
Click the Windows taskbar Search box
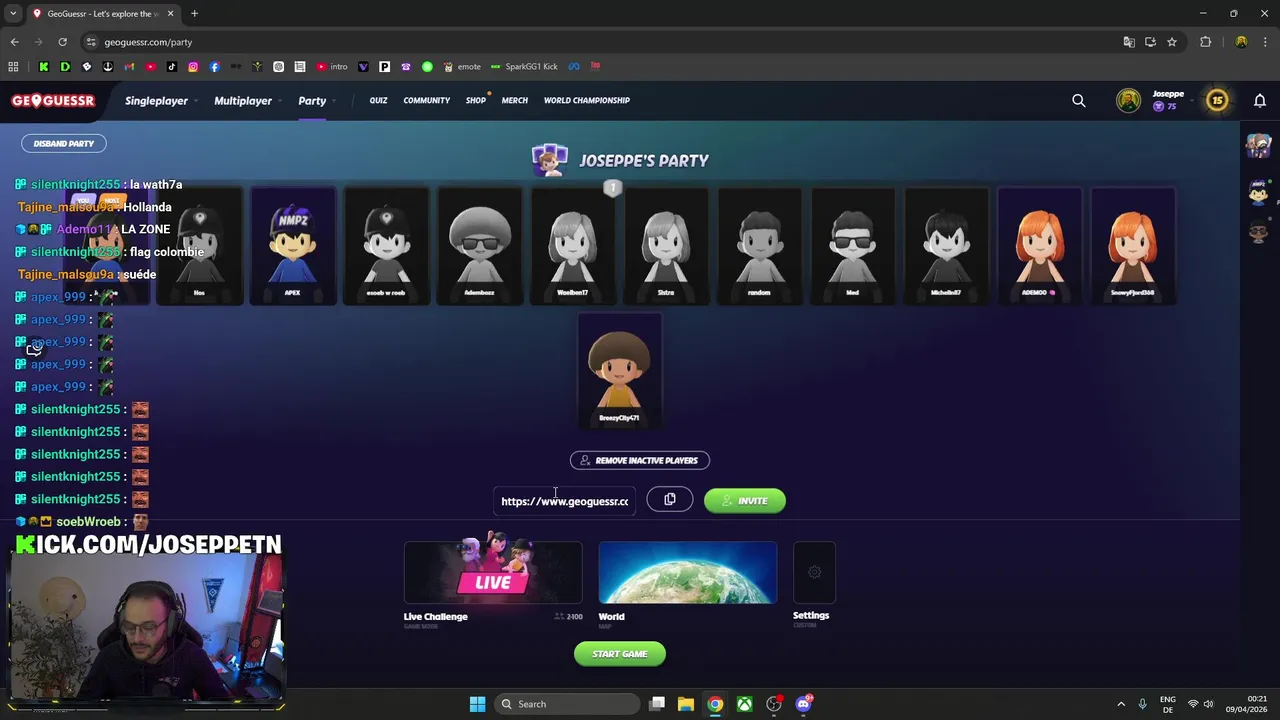point(567,704)
